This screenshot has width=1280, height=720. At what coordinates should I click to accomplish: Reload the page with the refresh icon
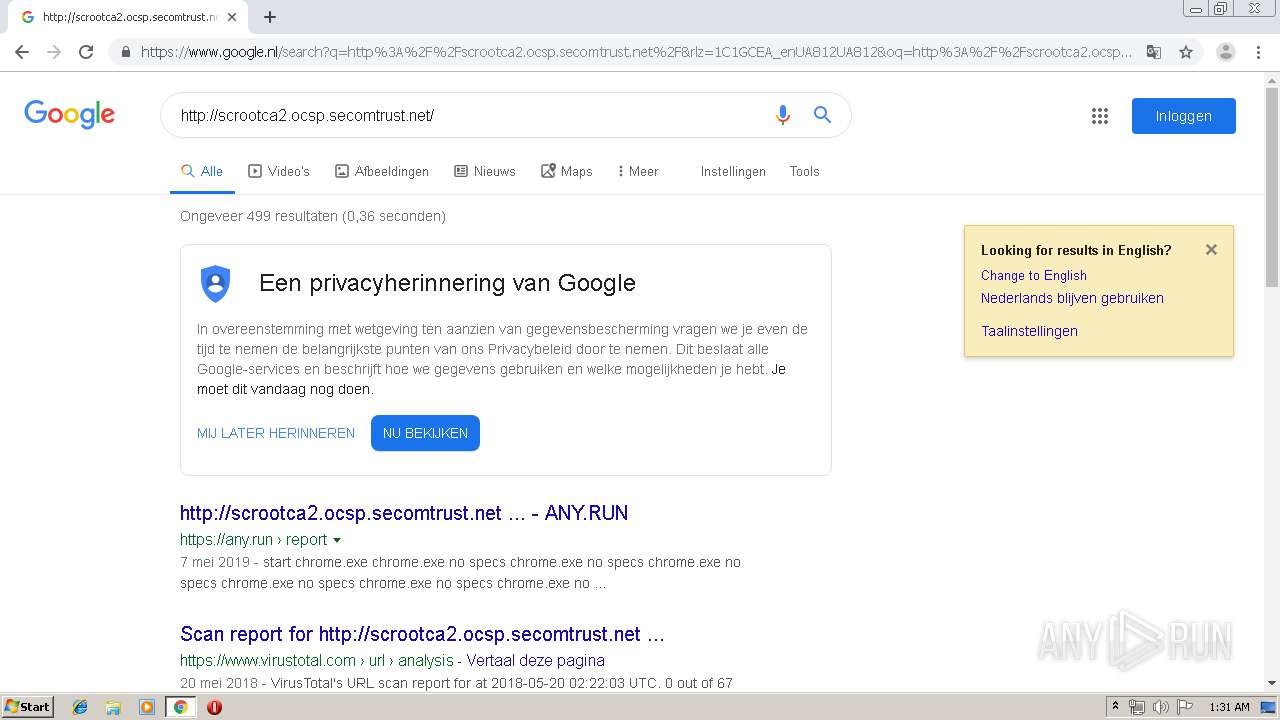tap(86, 52)
